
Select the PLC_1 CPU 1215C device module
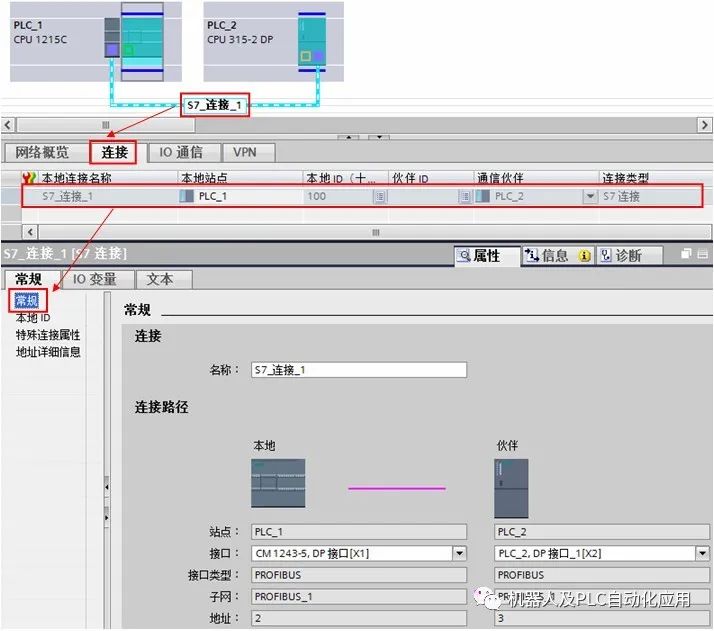pyautogui.click(x=142, y=42)
